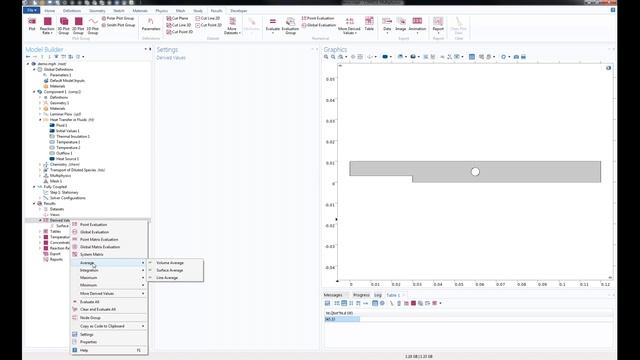Screen dimensions: 640x360
Task: Open the Animation export button
Action: point(417,25)
